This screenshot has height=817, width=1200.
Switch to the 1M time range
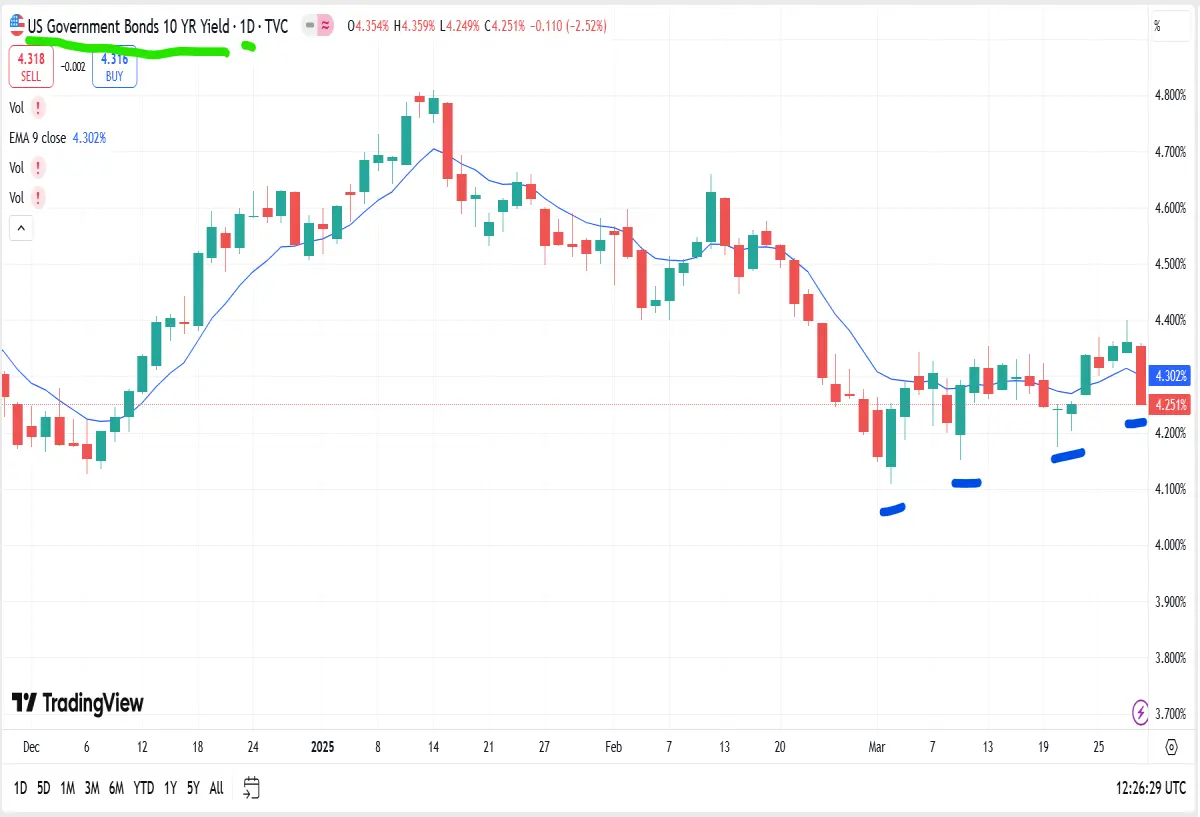tap(67, 788)
